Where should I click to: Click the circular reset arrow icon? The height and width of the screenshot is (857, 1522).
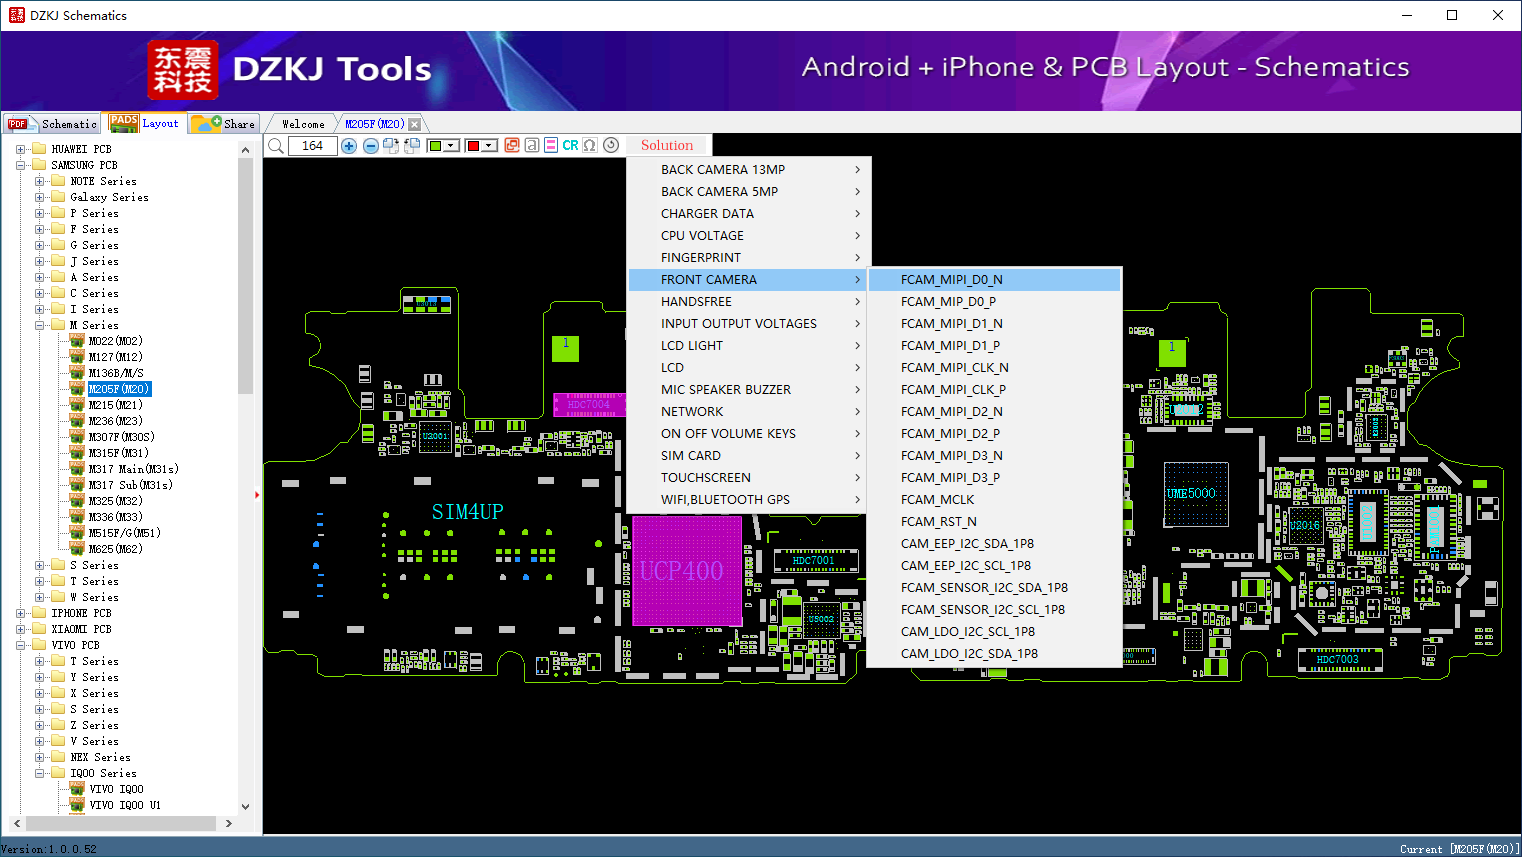point(611,145)
